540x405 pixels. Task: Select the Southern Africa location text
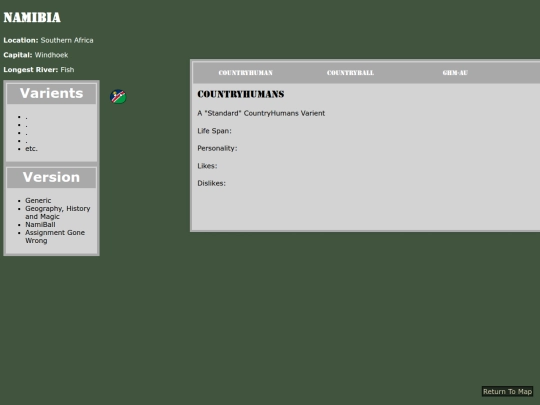click(67, 40)
